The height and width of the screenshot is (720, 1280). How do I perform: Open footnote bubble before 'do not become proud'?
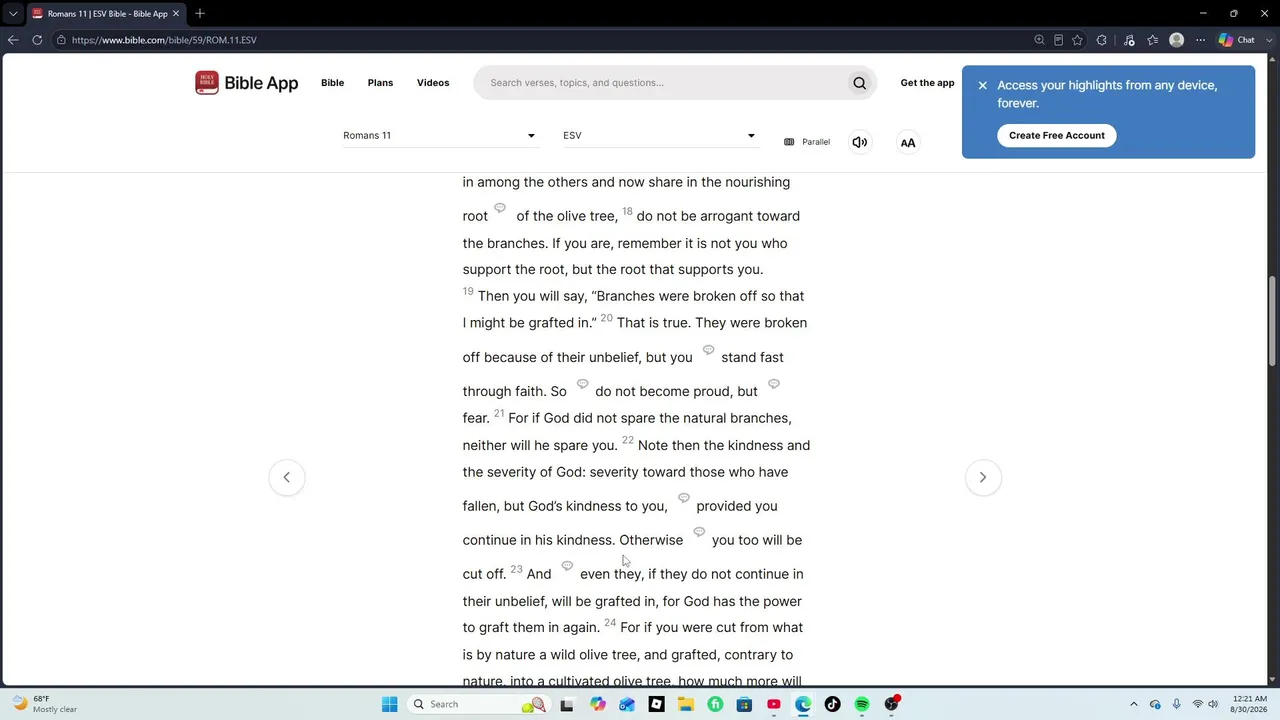pos(582,383)
